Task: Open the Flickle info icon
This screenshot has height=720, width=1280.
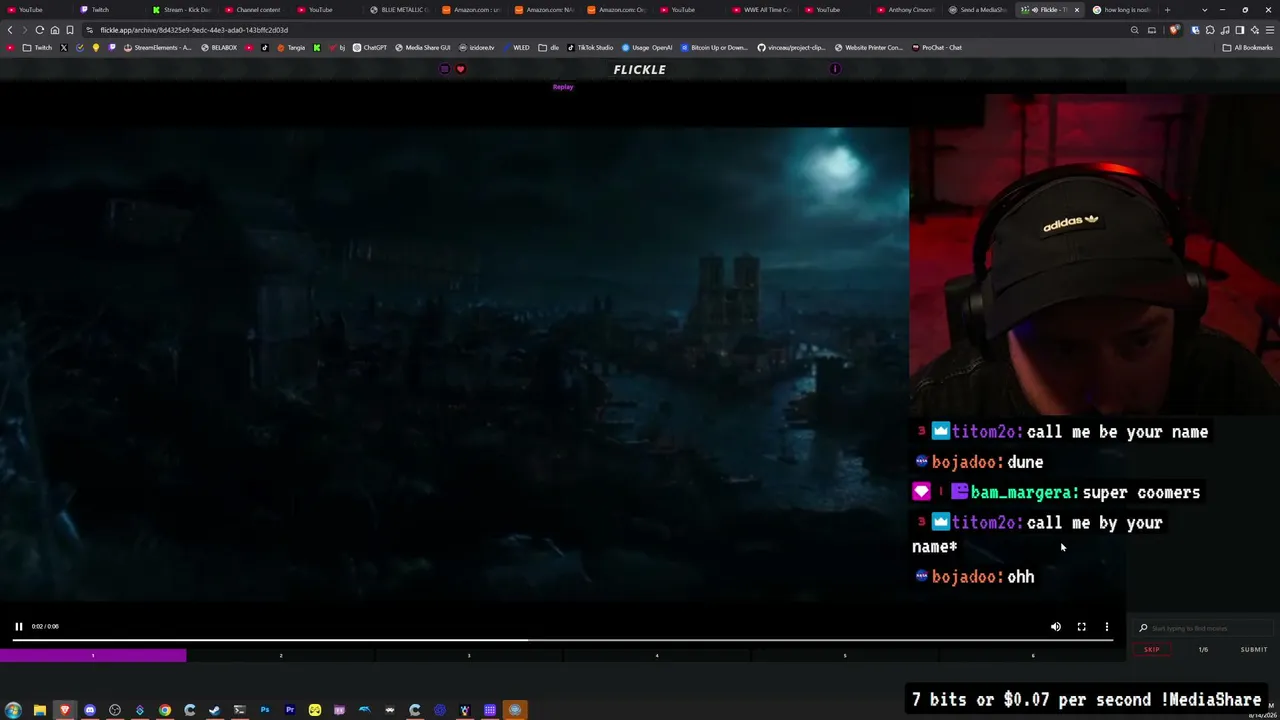Action: pos(835,69)
